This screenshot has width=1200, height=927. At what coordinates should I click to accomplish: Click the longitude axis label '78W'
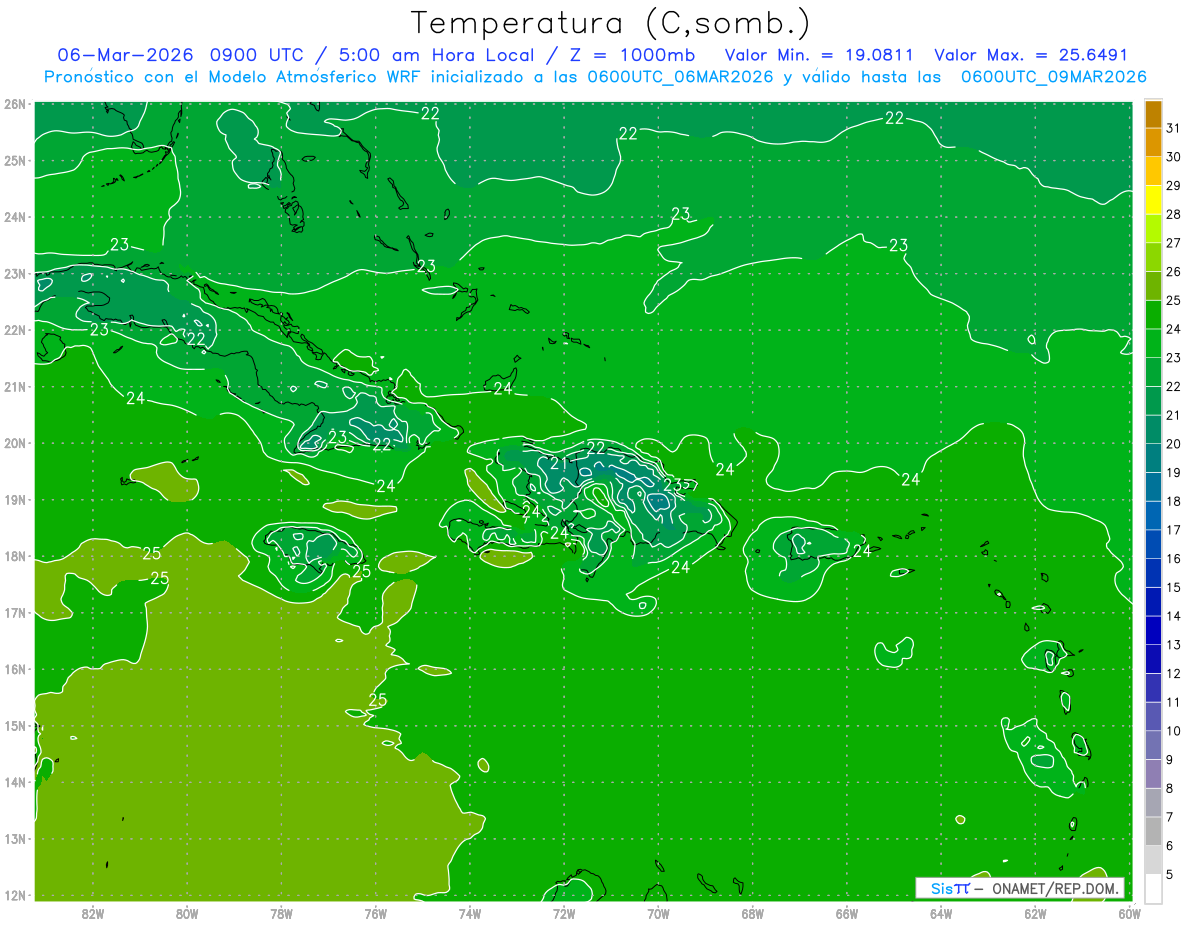click(281, 913)
